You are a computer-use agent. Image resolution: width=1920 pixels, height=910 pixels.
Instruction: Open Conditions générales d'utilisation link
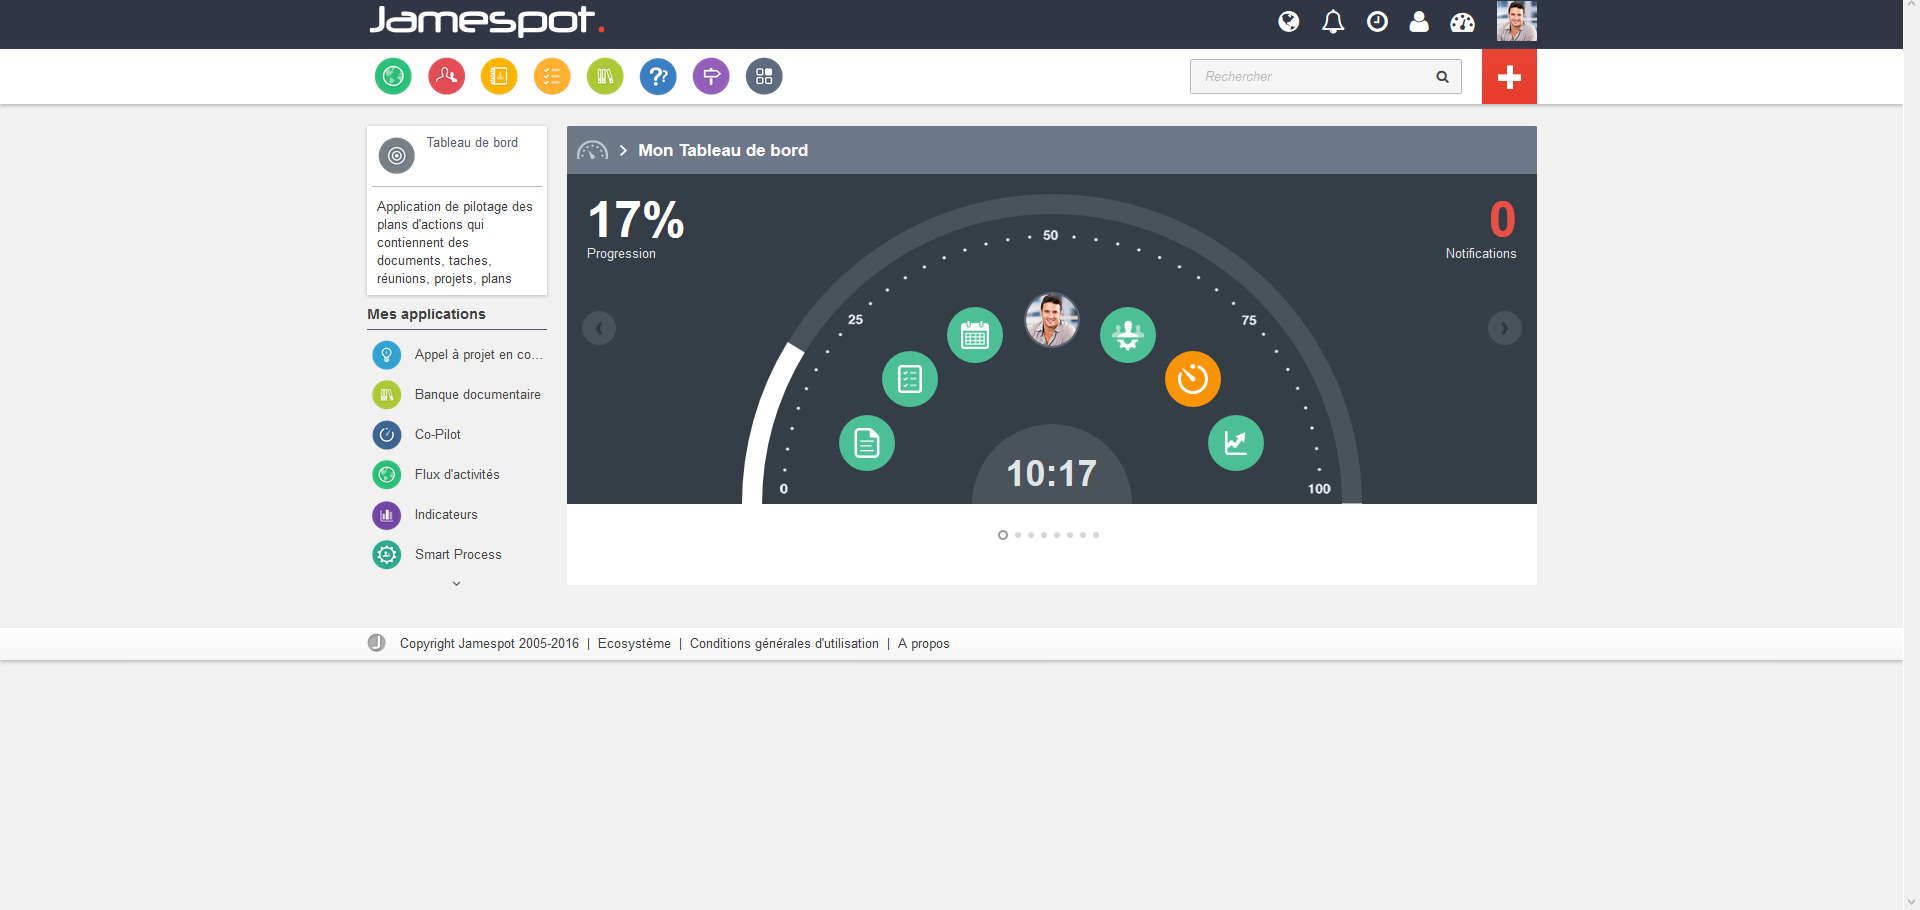pyautogui.click(x=784, y=644)
